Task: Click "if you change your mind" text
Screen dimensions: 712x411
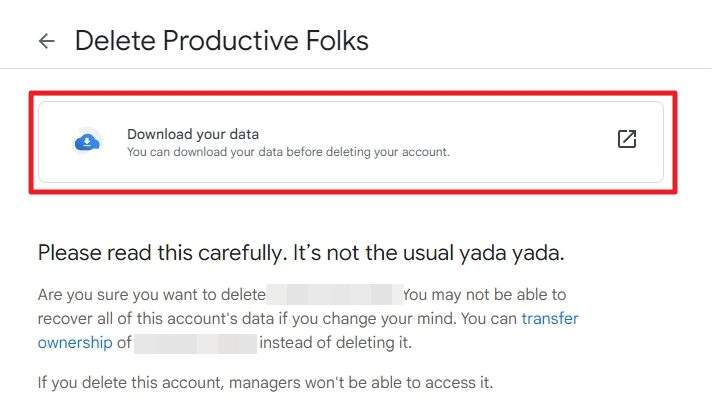Action: pyautogui.click(x=366, y=318)
